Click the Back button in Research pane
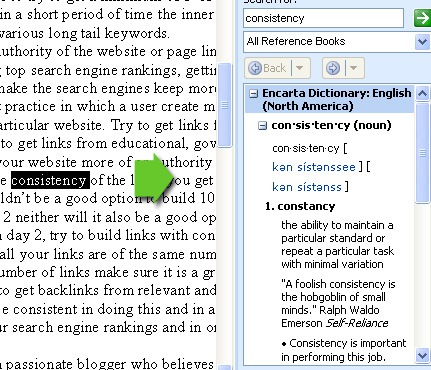This screenshot has height=370, width=431. (268, 68)
